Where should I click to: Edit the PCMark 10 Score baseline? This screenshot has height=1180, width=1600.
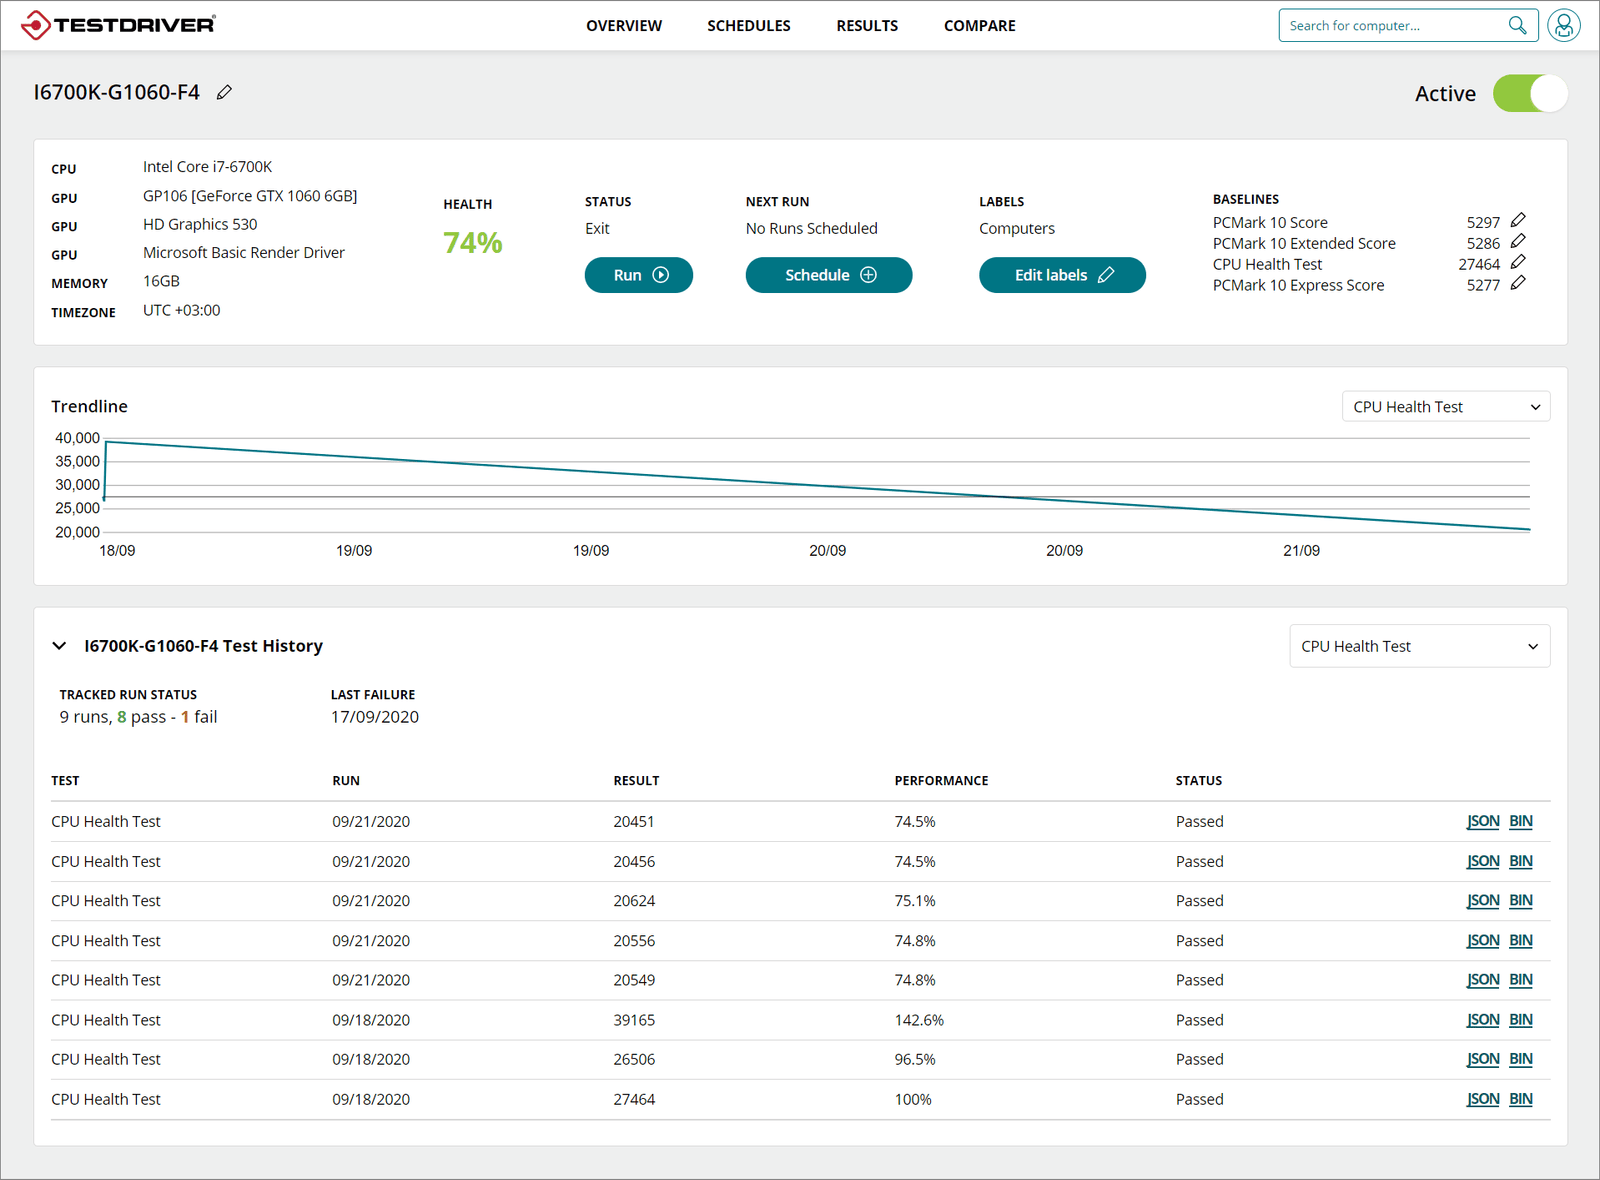tap(1518, 220)
